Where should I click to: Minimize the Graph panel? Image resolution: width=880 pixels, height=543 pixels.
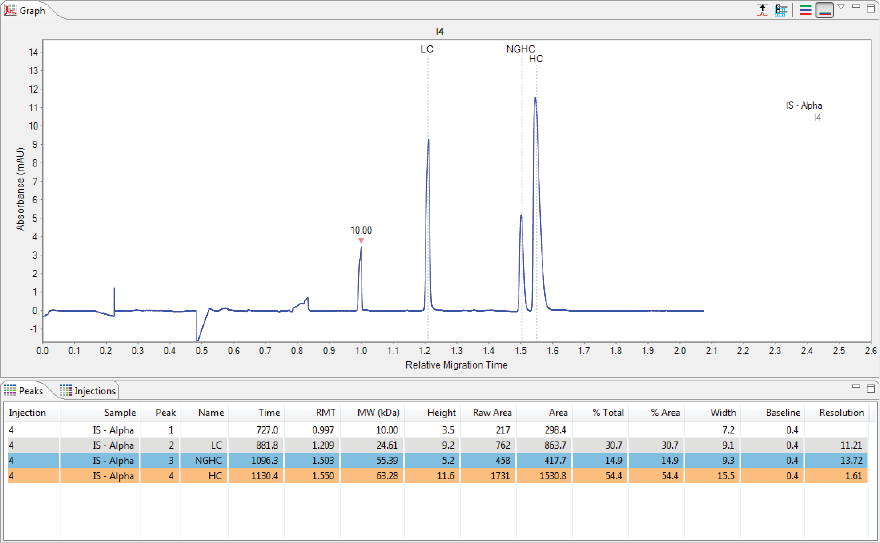click(856, 7)
